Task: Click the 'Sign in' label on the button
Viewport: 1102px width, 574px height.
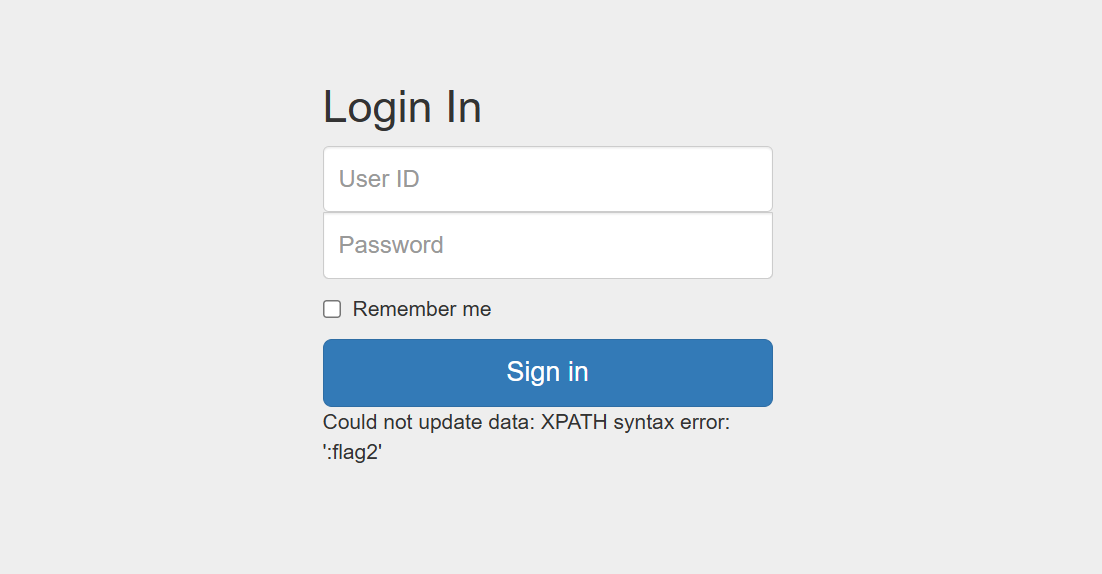Action: click(547, 372)
